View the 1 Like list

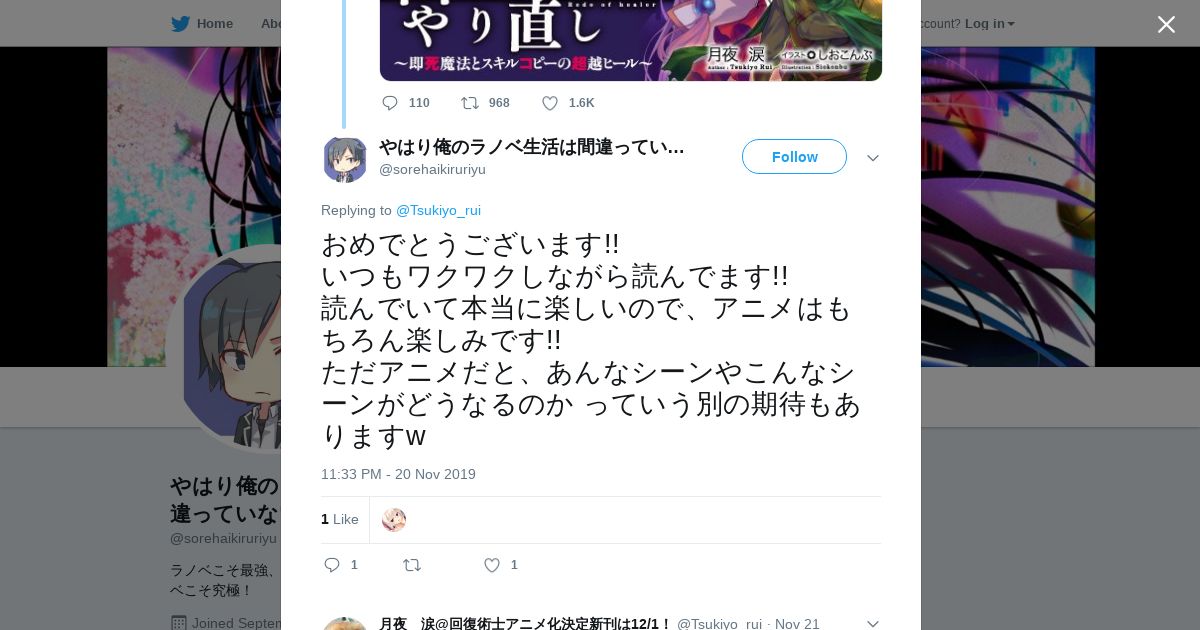pyautogui.click(x=340, y=519)
